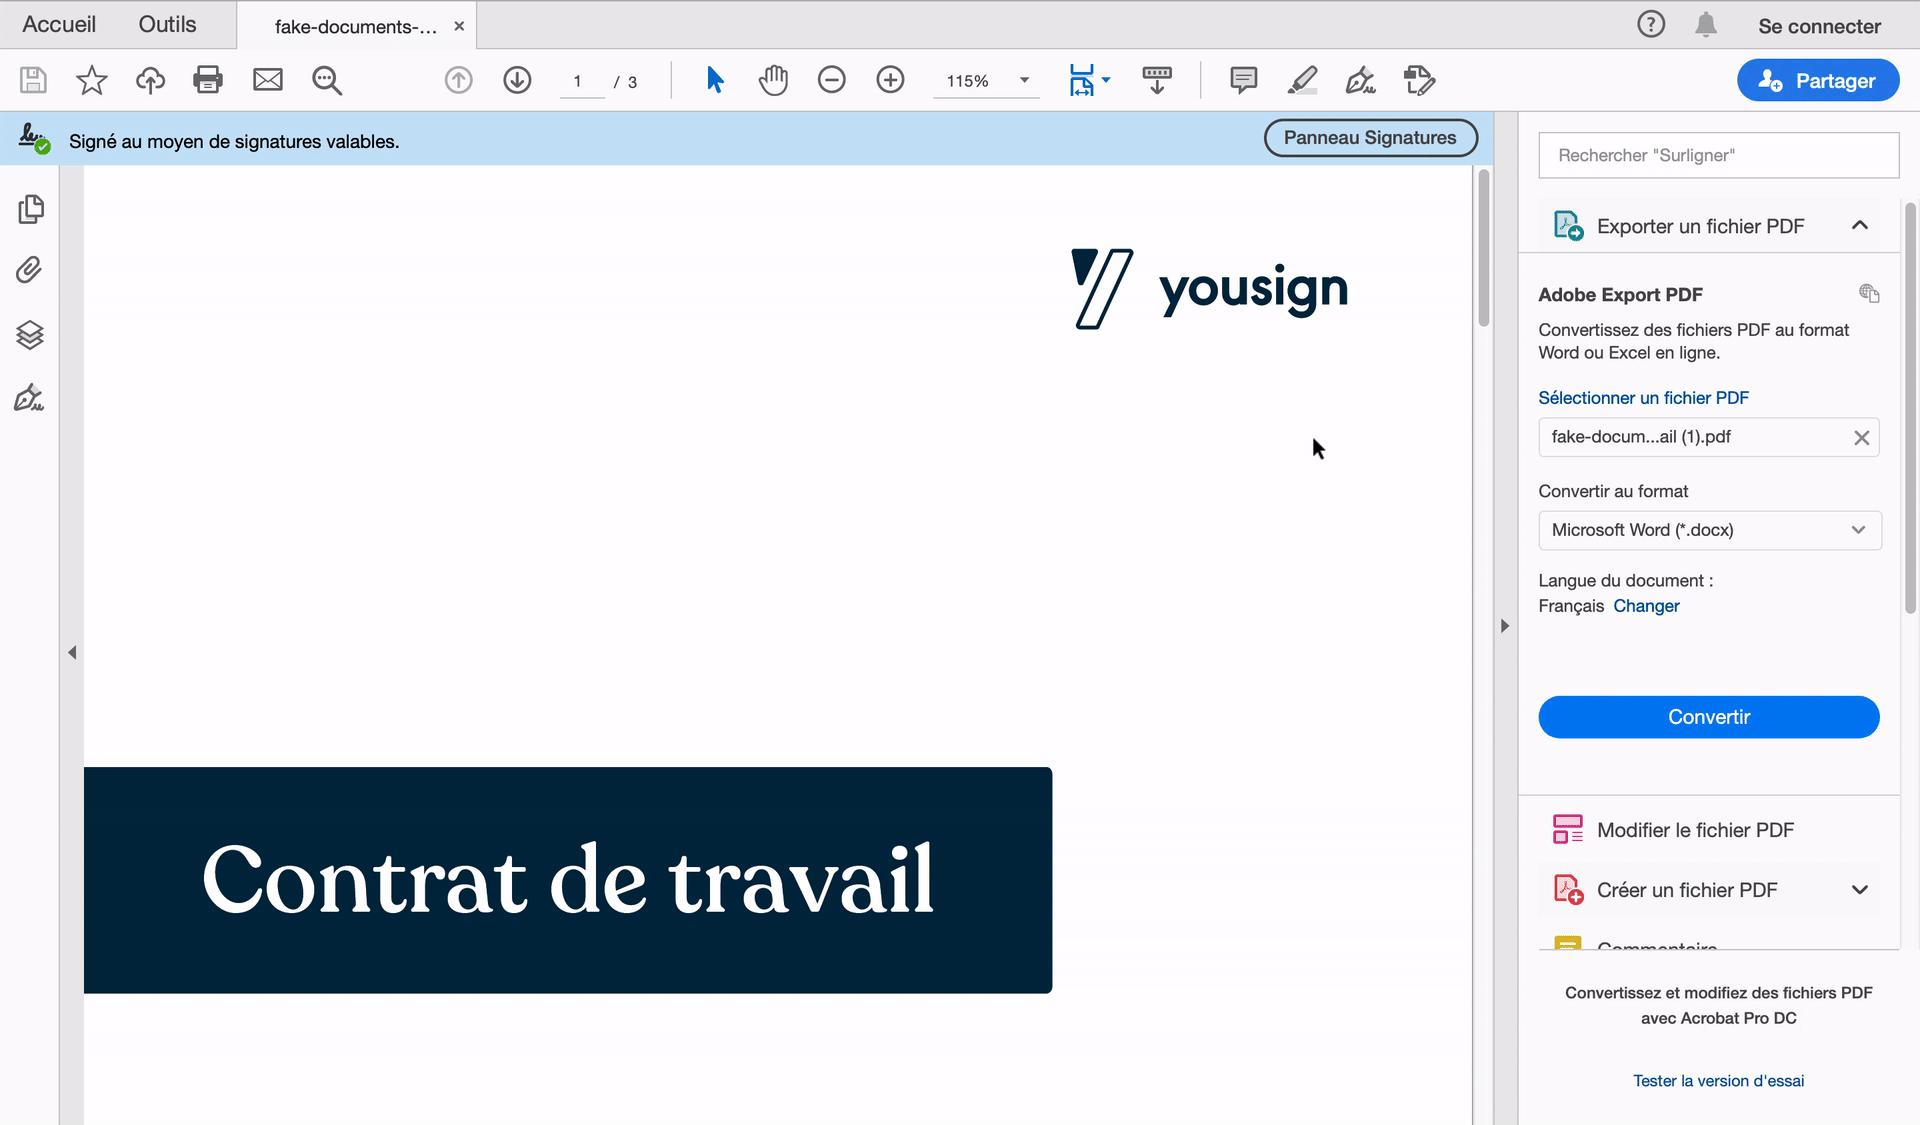The height and width of the screenshot is (1125, 1920).
Task: Switch to the Accueil tab
Action: (58, 24)
